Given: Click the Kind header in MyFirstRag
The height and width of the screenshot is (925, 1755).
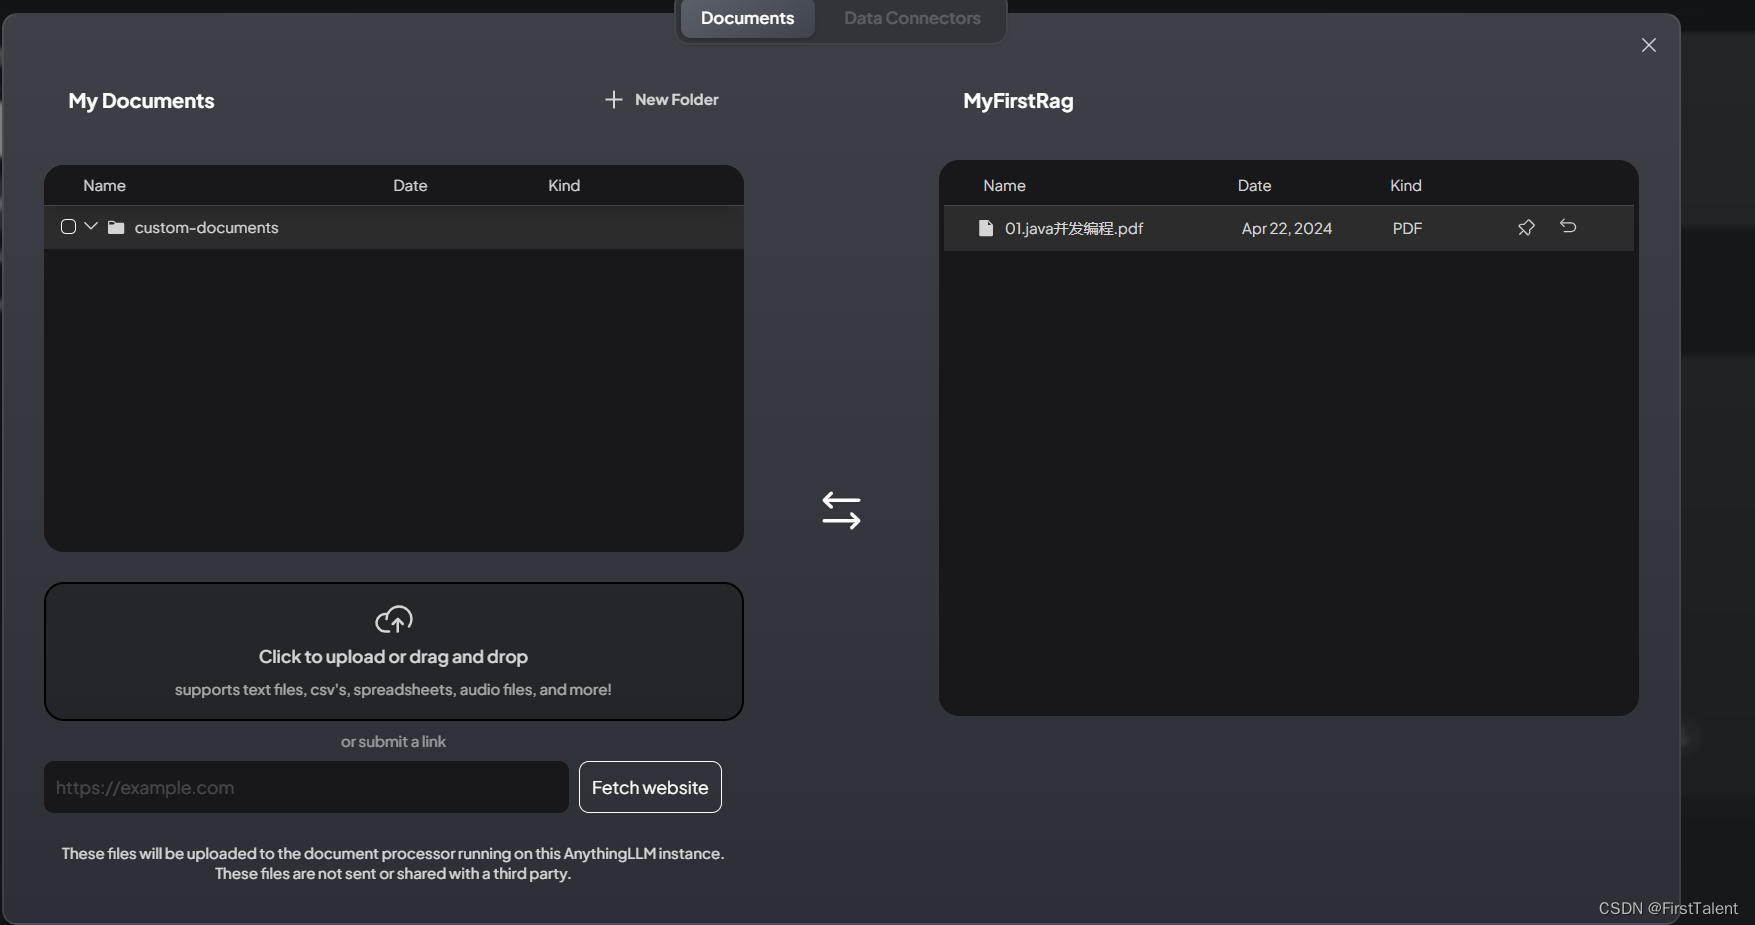Looking at the screenshot, I should [1406, 186].
